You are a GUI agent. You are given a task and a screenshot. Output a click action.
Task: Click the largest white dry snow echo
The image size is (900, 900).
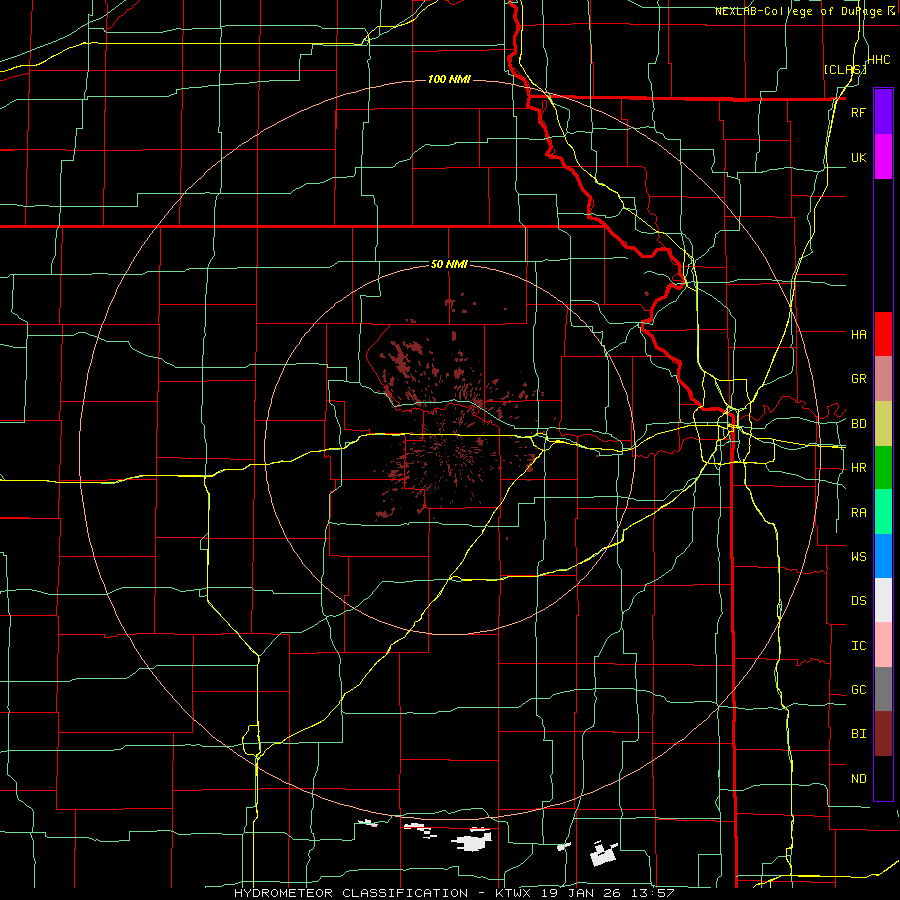tap(473, 842)
